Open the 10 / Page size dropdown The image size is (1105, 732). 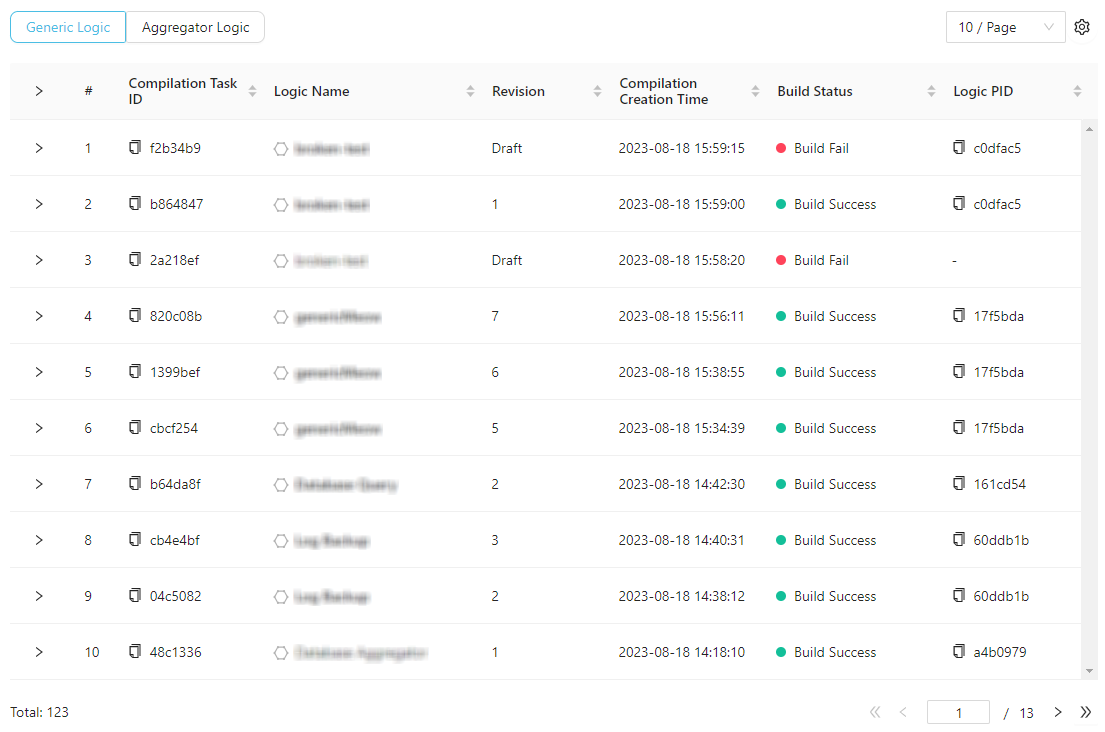tap(1004, 28)
